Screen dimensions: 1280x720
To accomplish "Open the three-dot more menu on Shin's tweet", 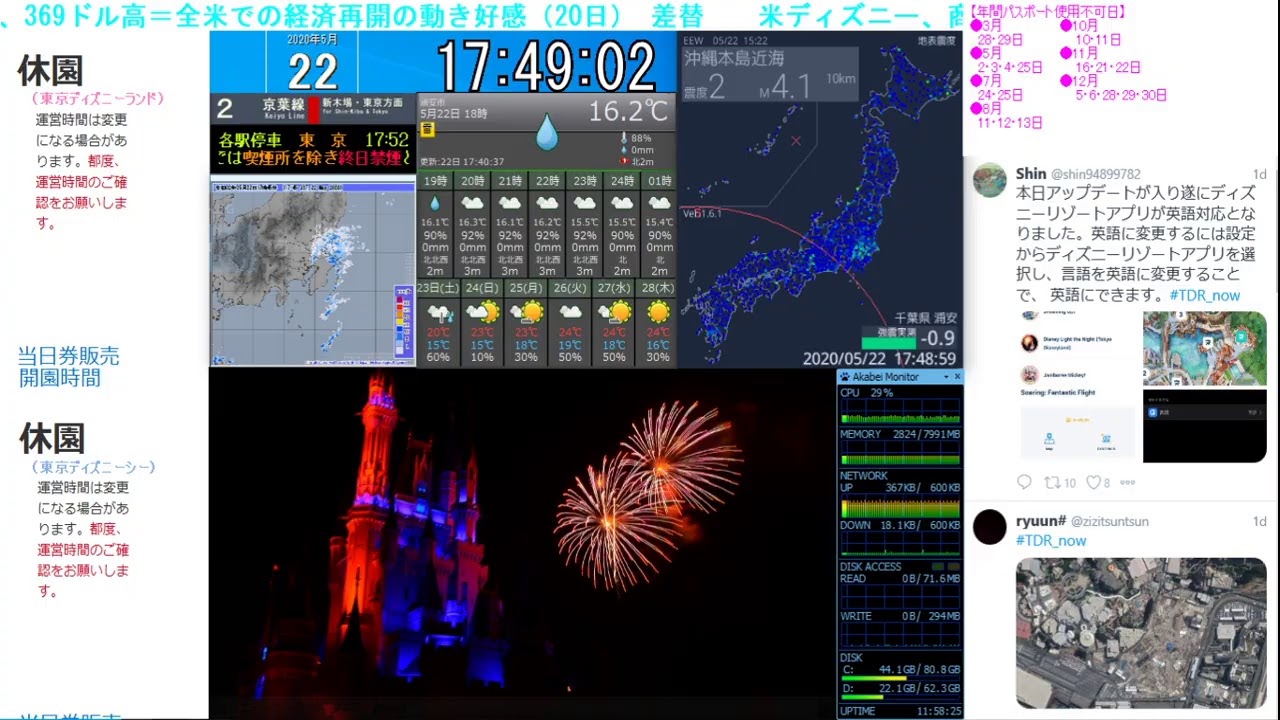I will click(1127, 482).
